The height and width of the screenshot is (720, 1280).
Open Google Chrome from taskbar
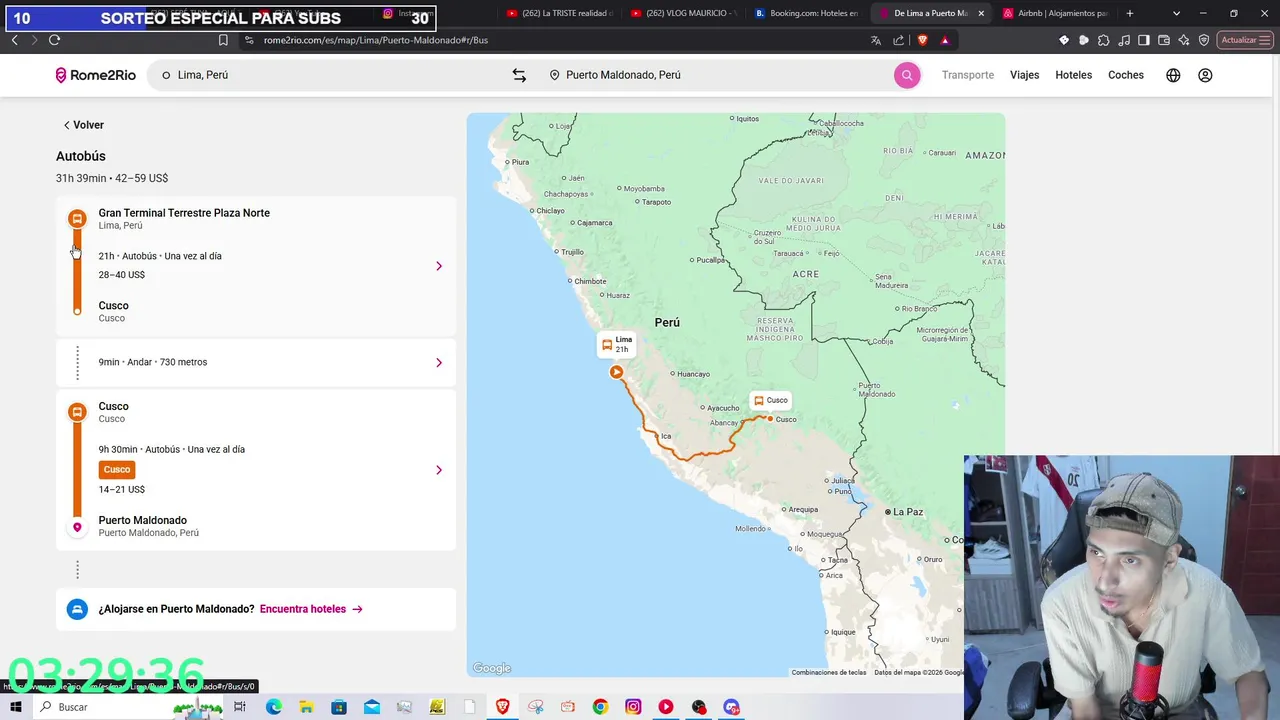click(600, 707)
